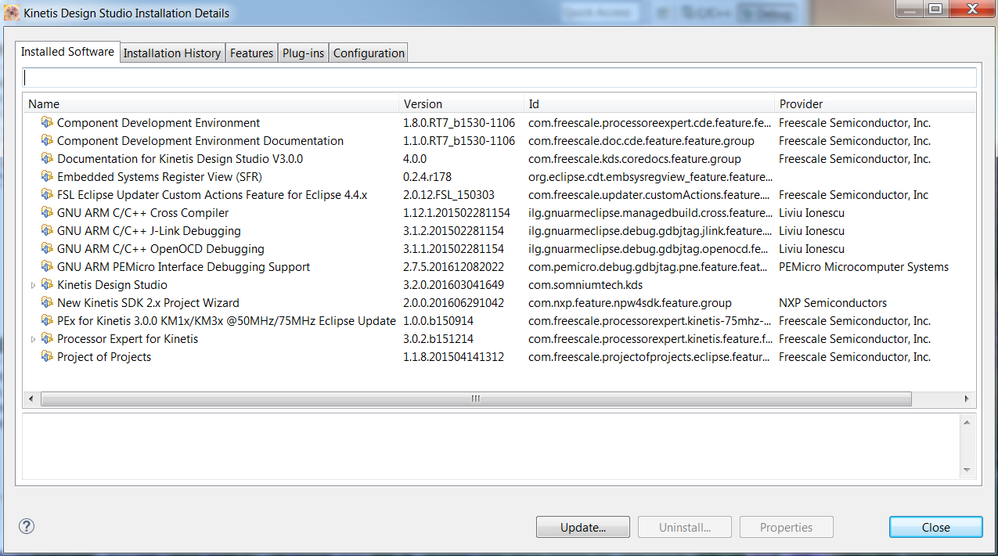This screenshot has width=998, height=556.
Task: Focus the filter text field above the list
Action: 499,78
